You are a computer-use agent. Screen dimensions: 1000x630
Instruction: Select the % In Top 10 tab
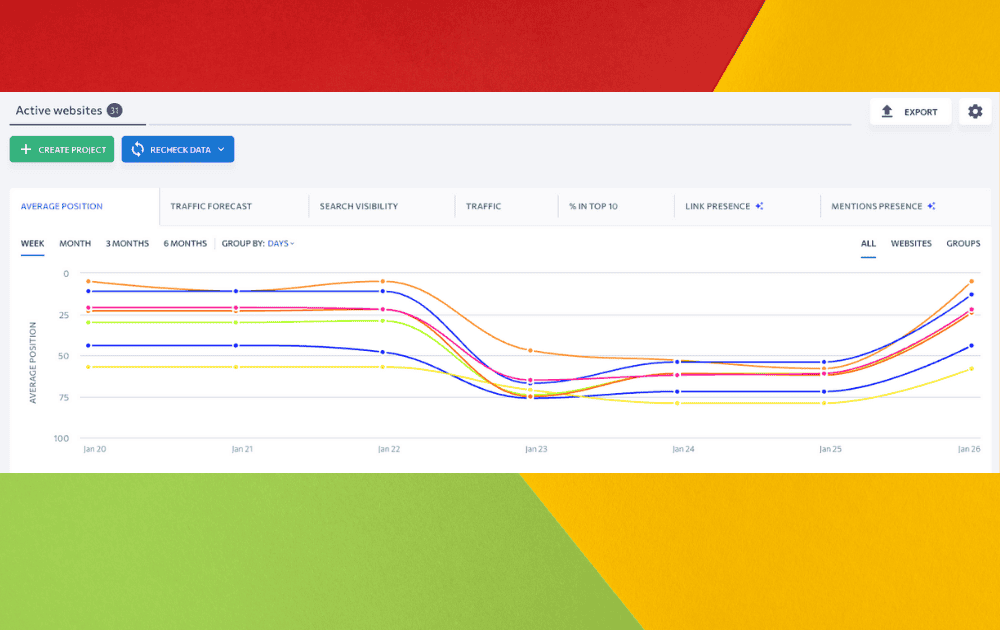pyautogui.click(x=593, y=207)
